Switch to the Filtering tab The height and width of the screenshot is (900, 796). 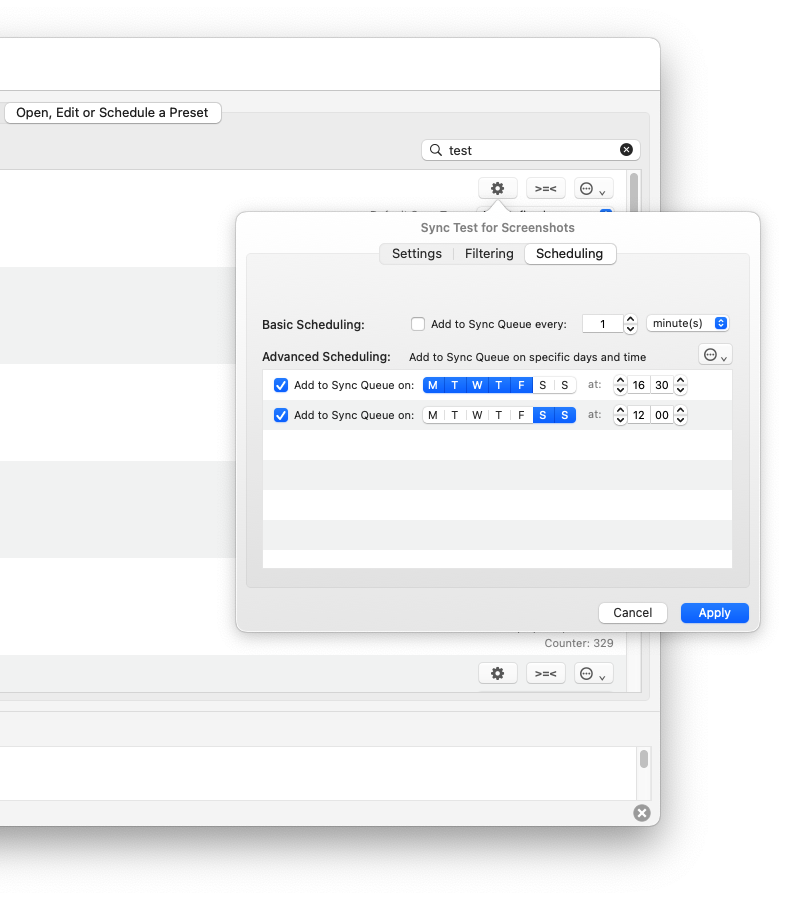pyautogui.click(x=489, y=254)
